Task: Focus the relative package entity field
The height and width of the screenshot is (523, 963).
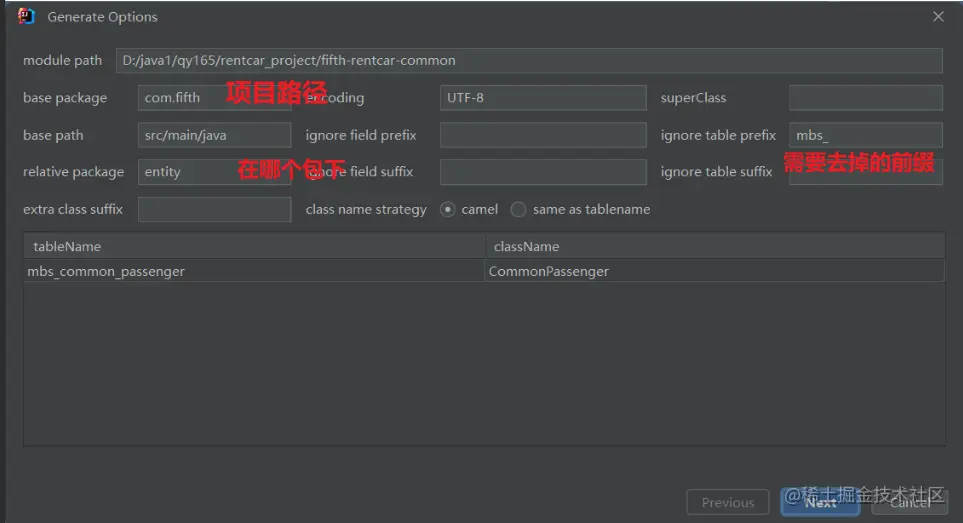Action: tap(214, 172)
